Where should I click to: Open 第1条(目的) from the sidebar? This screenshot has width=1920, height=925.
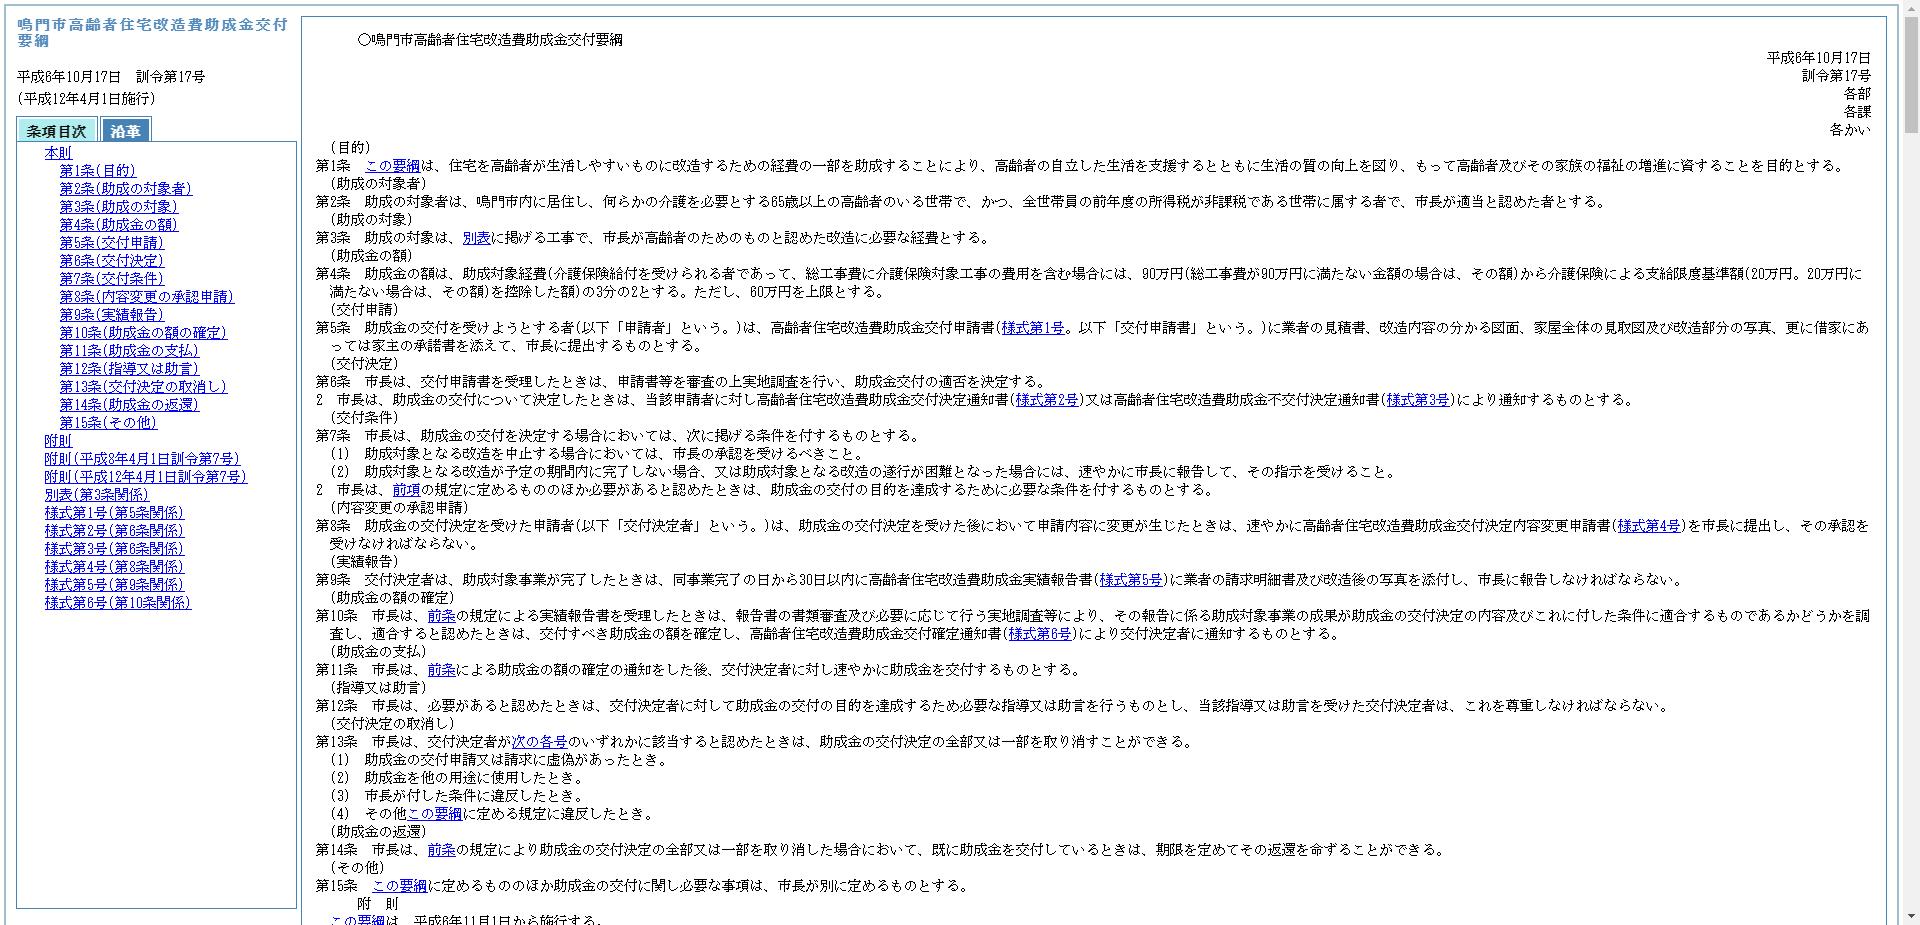pos(98,170)
